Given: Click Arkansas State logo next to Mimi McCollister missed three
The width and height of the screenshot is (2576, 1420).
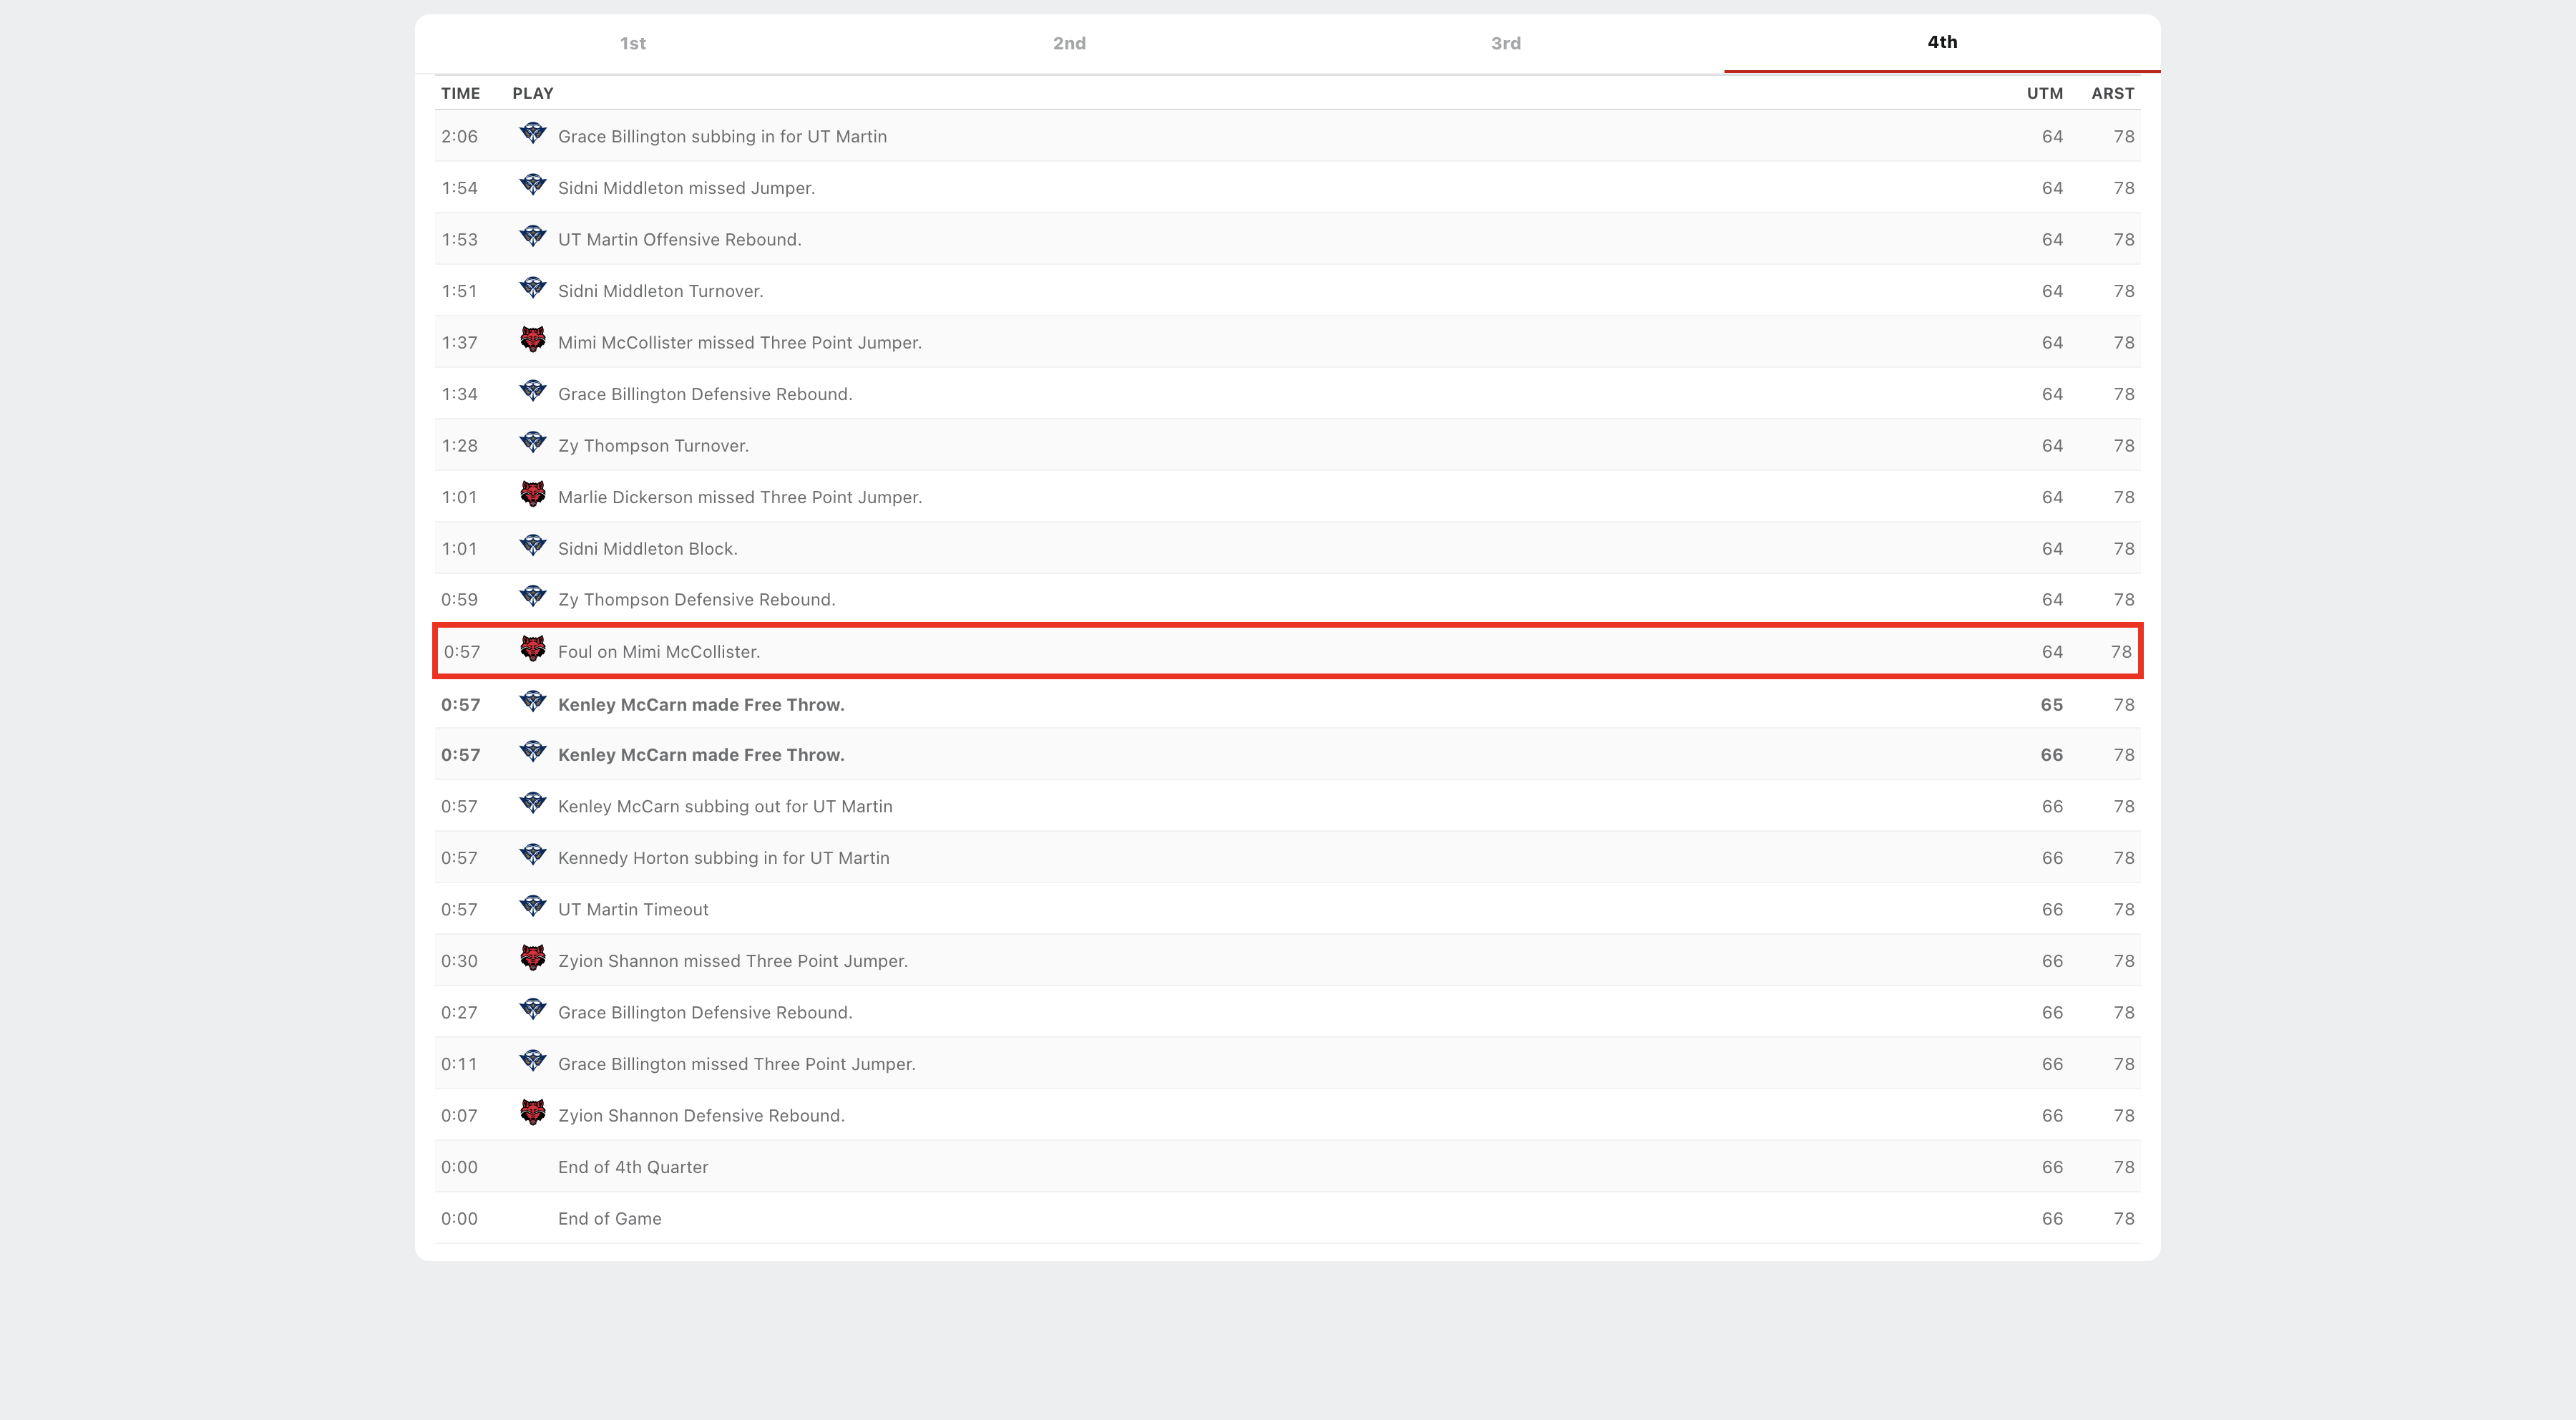Looking at the screenshot, I should pos(532,340).
